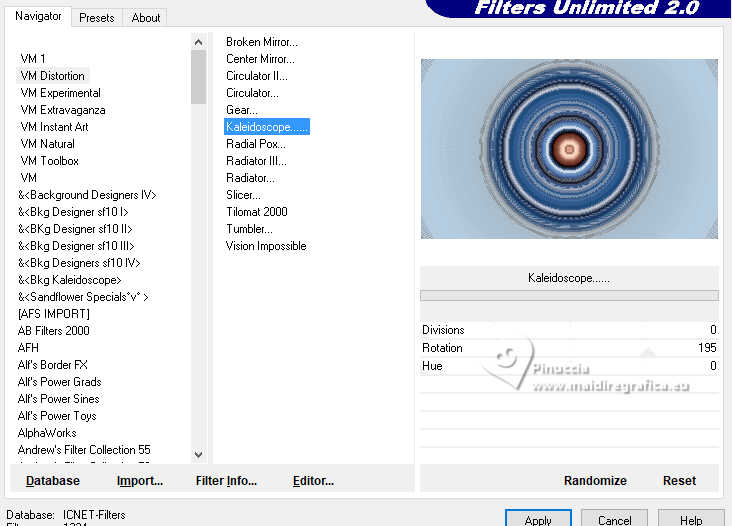Apply the Kaleidoscope filter

[x=538, y=519]
